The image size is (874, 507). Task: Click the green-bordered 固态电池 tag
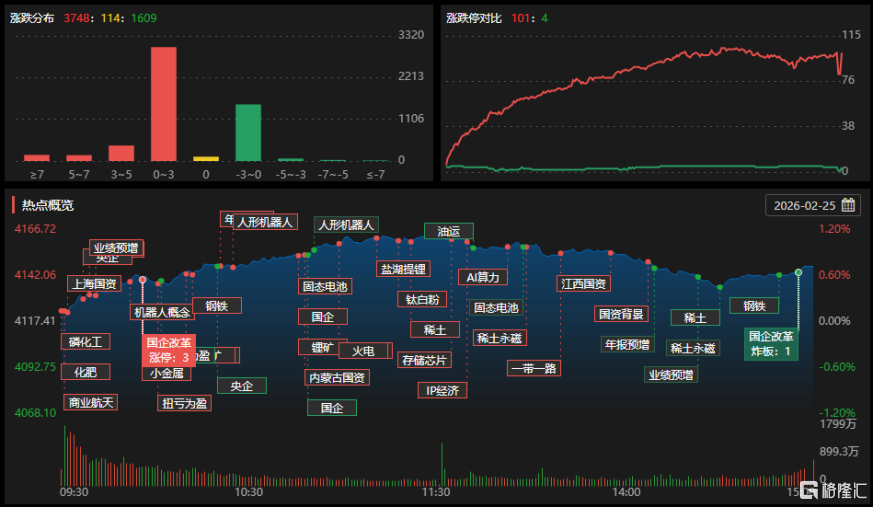tap(496, 308)
